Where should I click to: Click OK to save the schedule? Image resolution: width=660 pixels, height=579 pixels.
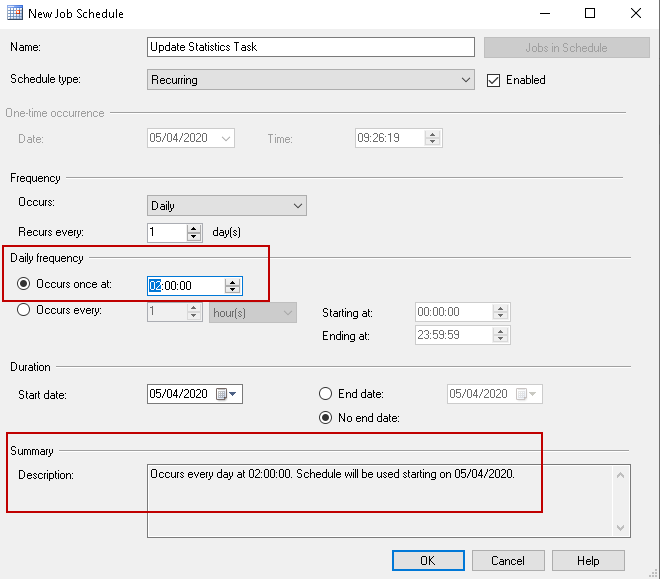coord(428,560)
